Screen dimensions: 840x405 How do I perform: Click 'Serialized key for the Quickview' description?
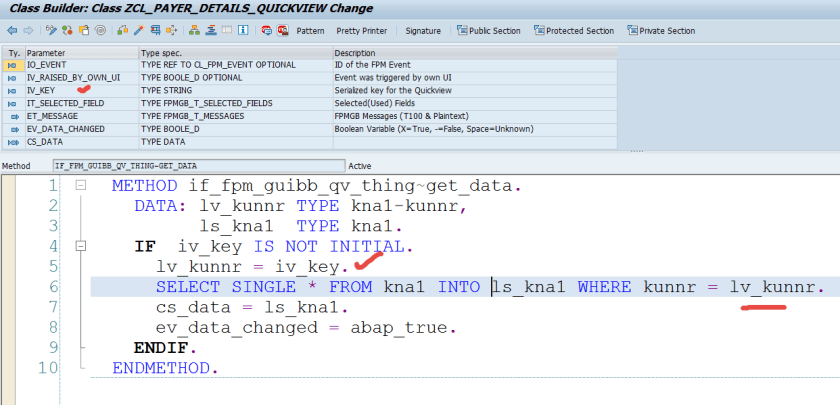(475, 91)
